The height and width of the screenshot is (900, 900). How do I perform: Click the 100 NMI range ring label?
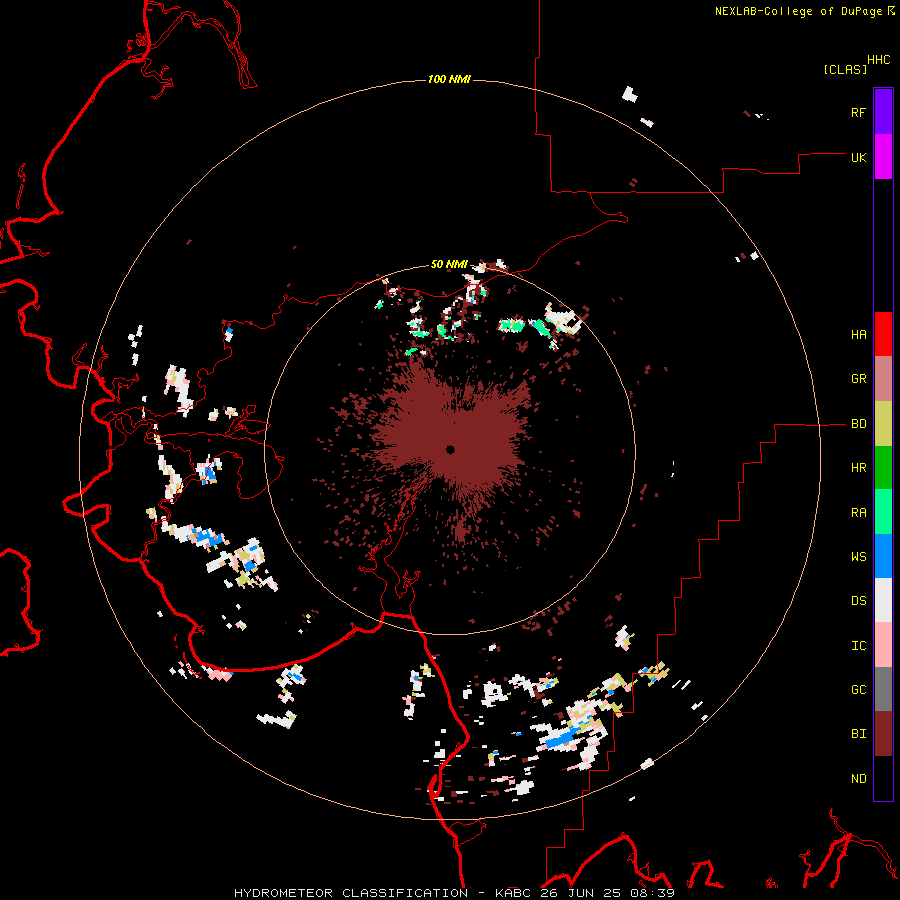(449, 79)
